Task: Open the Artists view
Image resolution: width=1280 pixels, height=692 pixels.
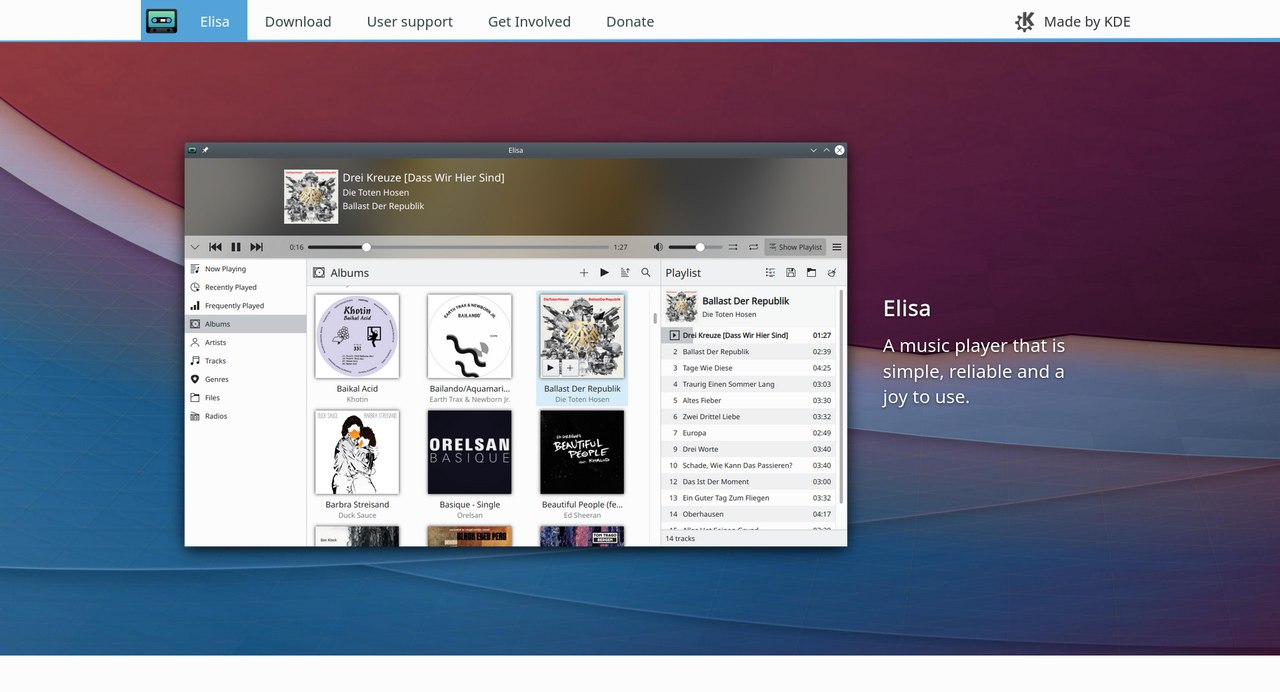Action: click(x=246, y=342)
